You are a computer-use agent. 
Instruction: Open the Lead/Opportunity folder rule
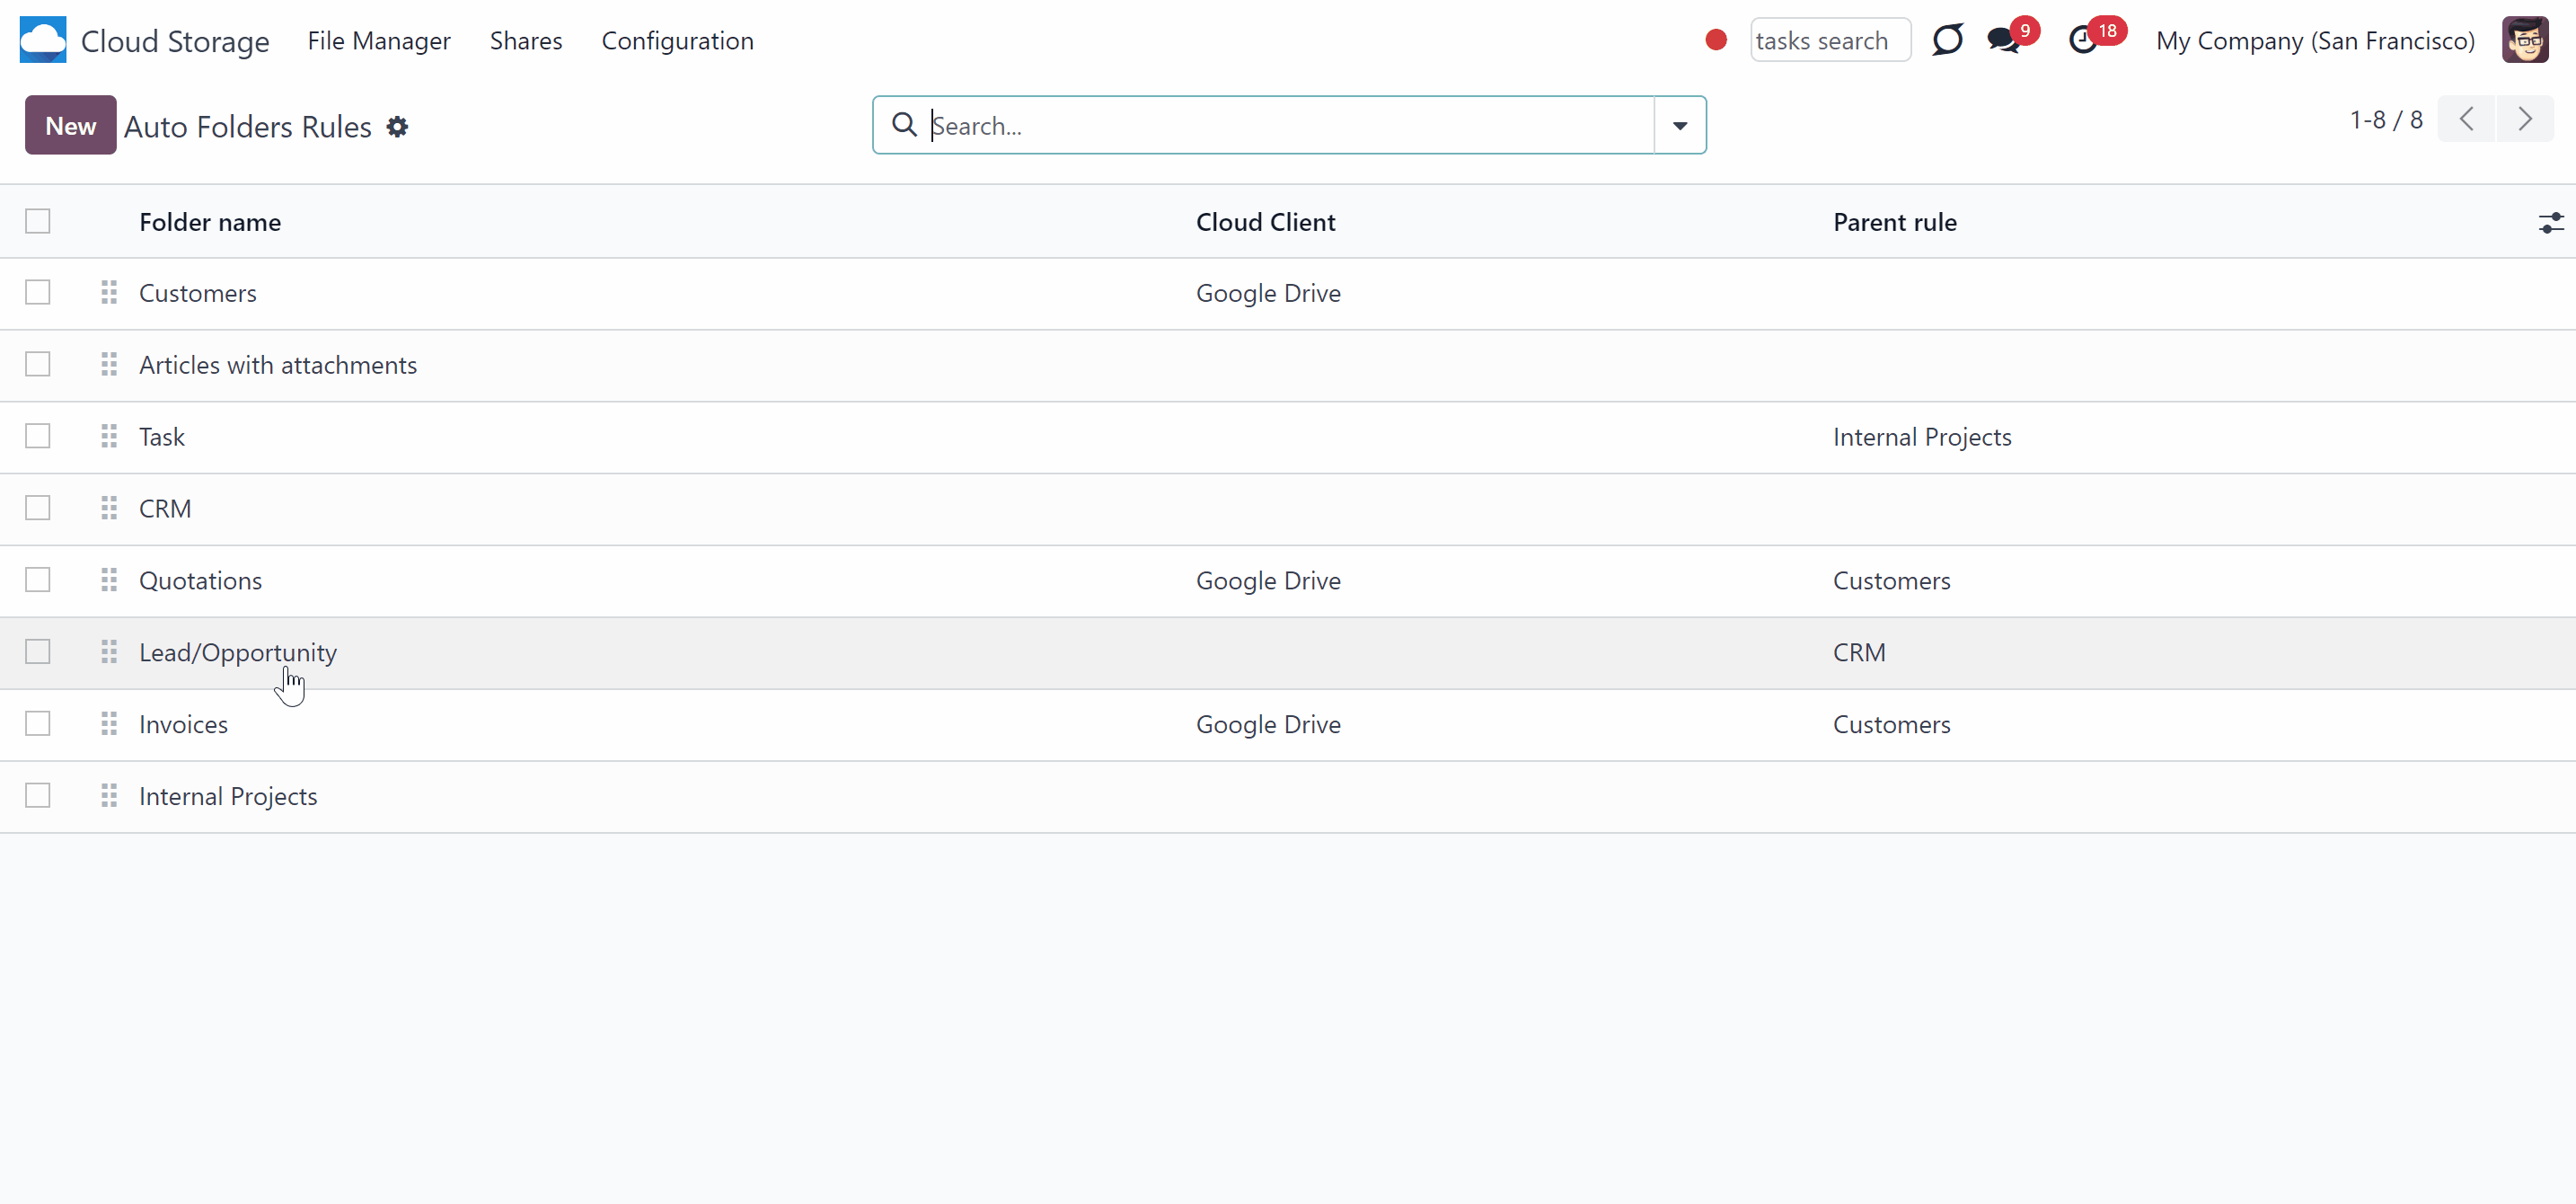coord(238,653)
